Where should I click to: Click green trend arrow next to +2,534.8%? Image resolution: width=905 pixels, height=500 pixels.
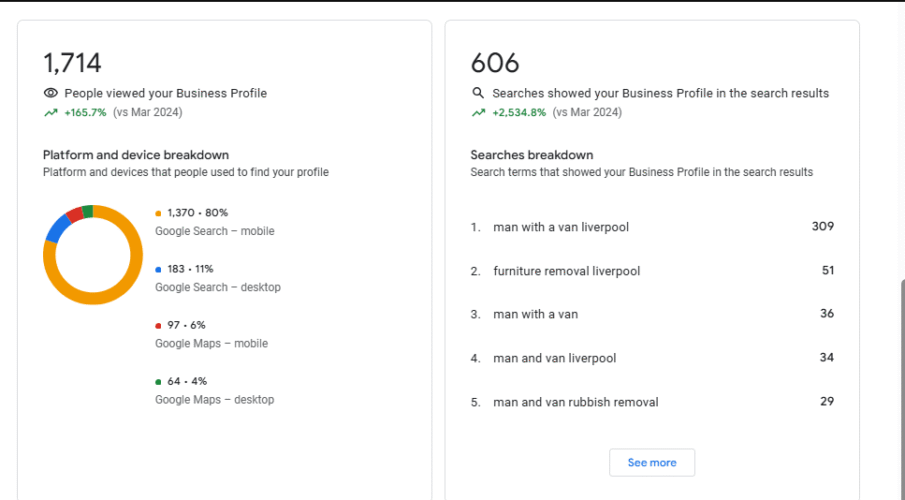478,113
